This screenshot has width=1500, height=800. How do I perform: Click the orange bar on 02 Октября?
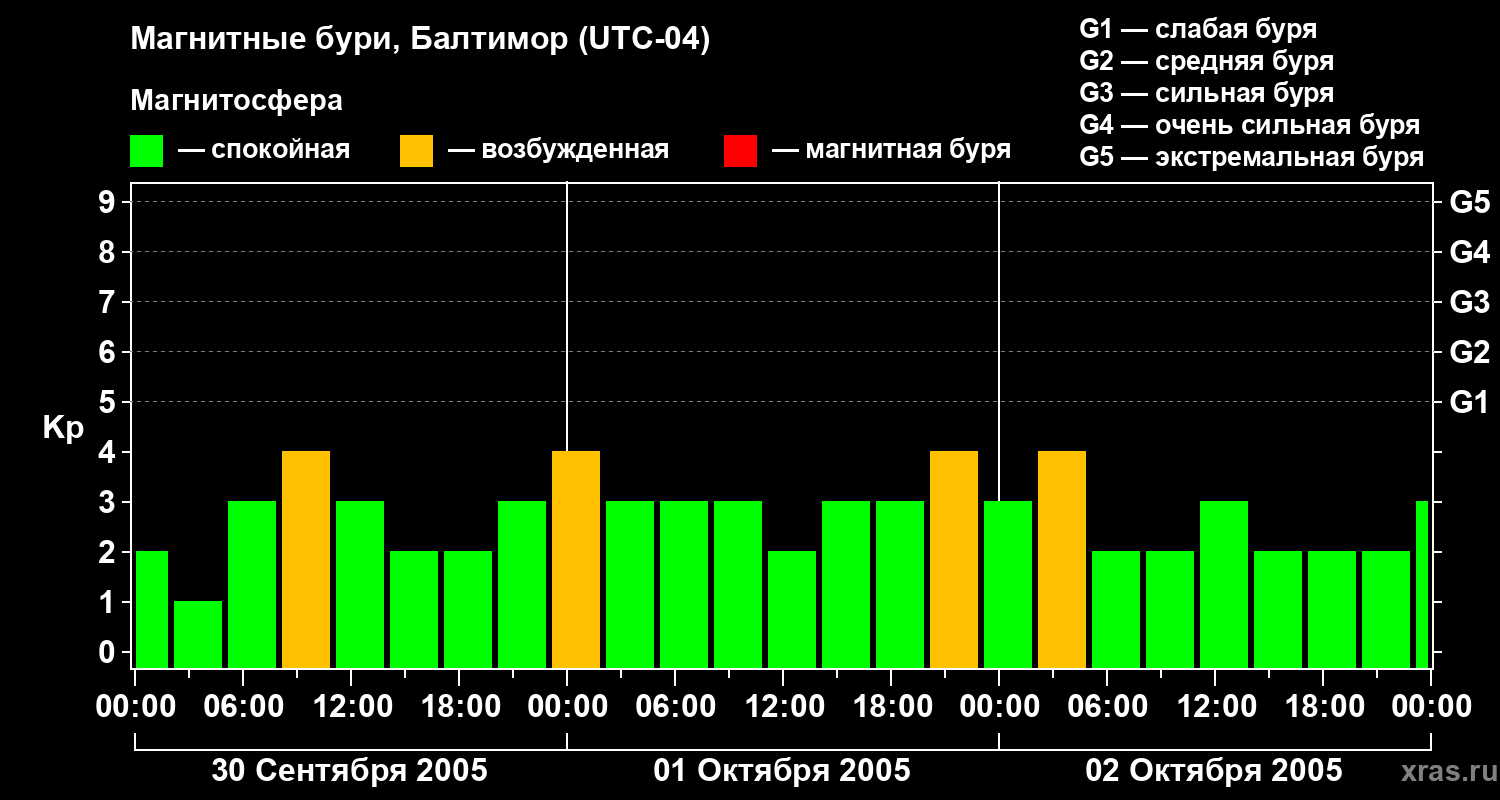point(1062,559)
